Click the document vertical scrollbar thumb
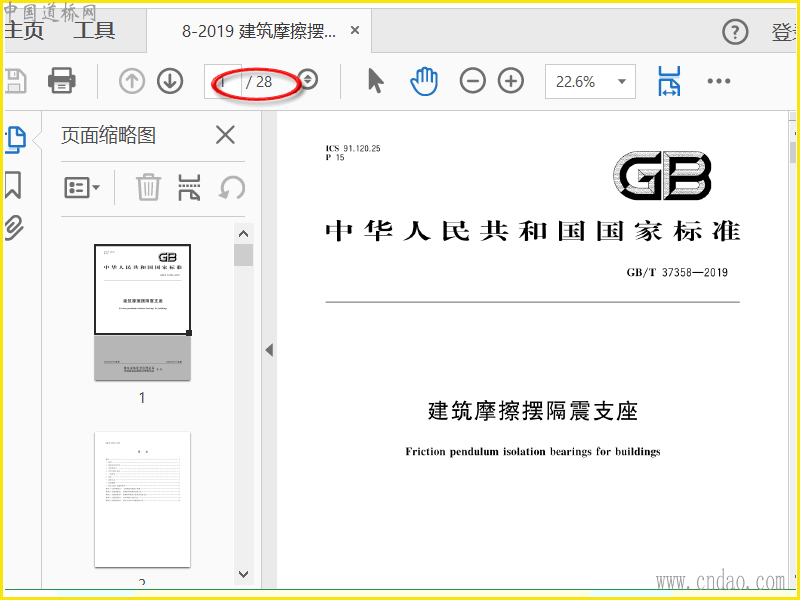 point(793,152)
